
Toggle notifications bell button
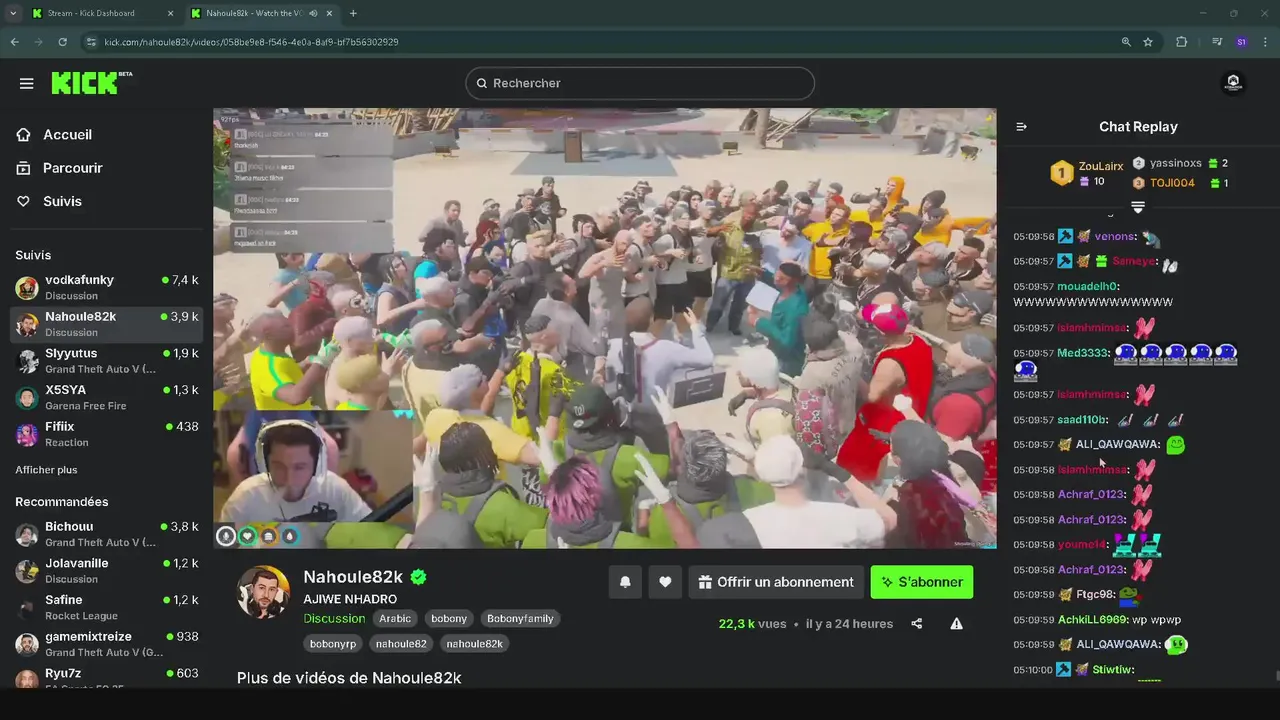point(625,582)
